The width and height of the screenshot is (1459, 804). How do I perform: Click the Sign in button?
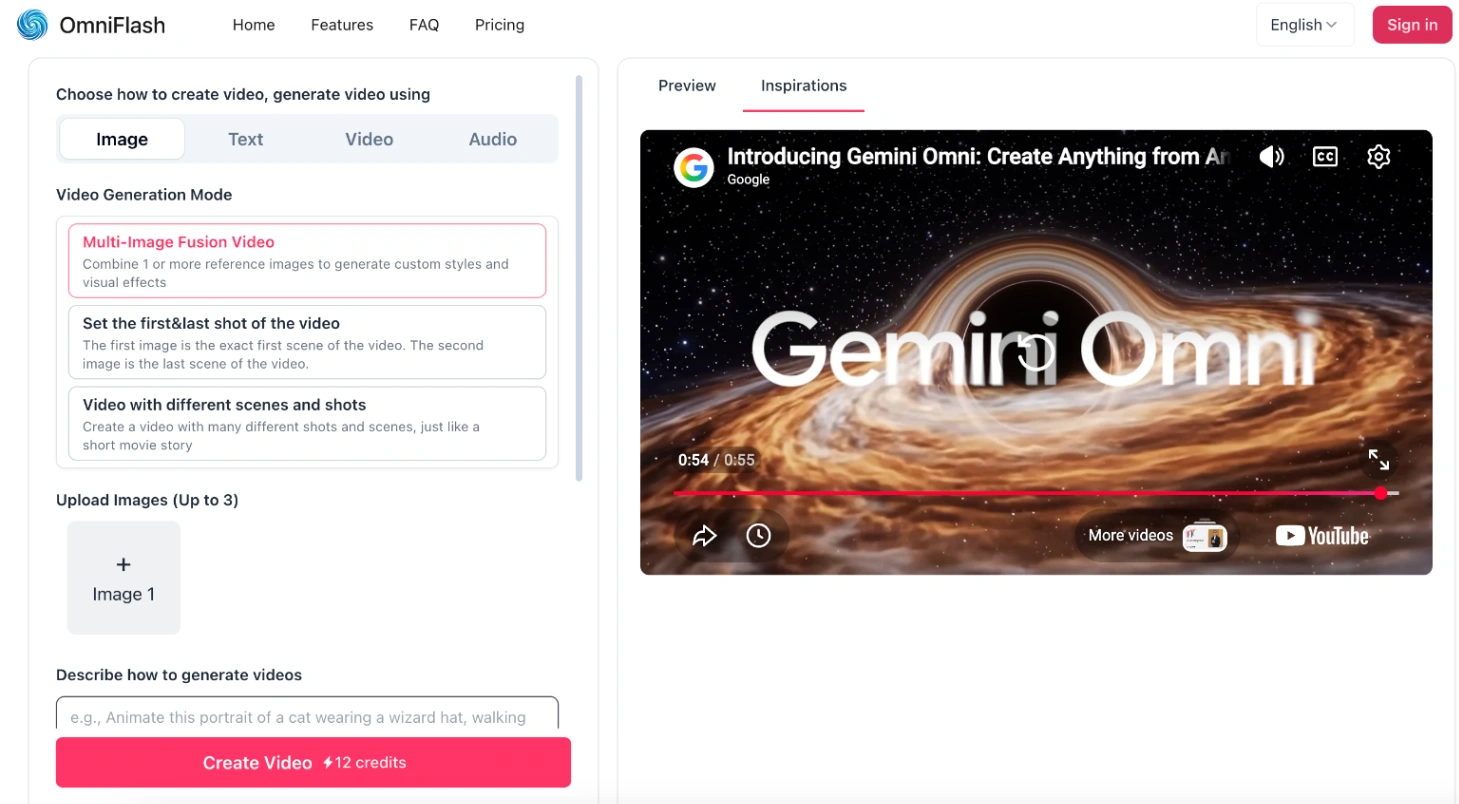click(1412, 25)
